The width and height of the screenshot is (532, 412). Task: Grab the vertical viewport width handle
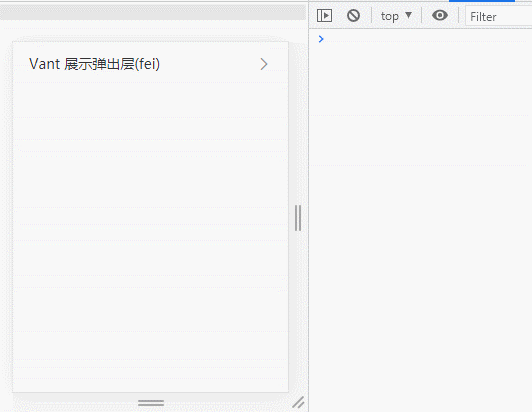click(x=298, y=218)
